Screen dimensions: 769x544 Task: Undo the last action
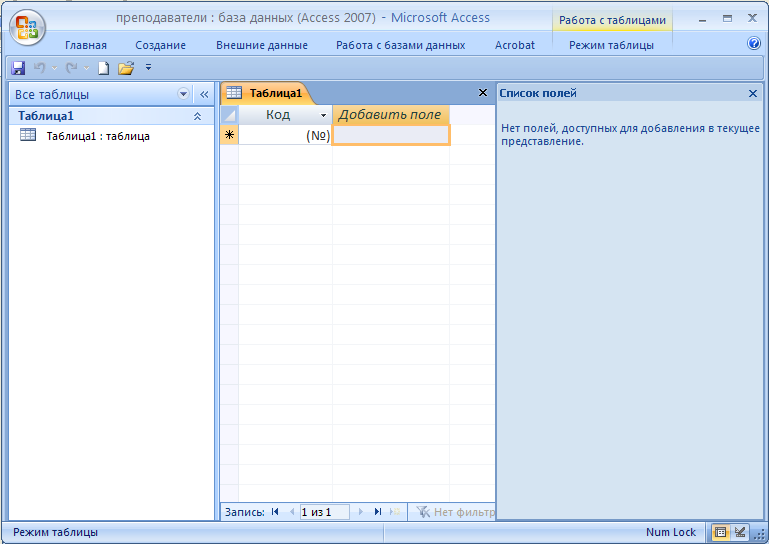(40, 68)
